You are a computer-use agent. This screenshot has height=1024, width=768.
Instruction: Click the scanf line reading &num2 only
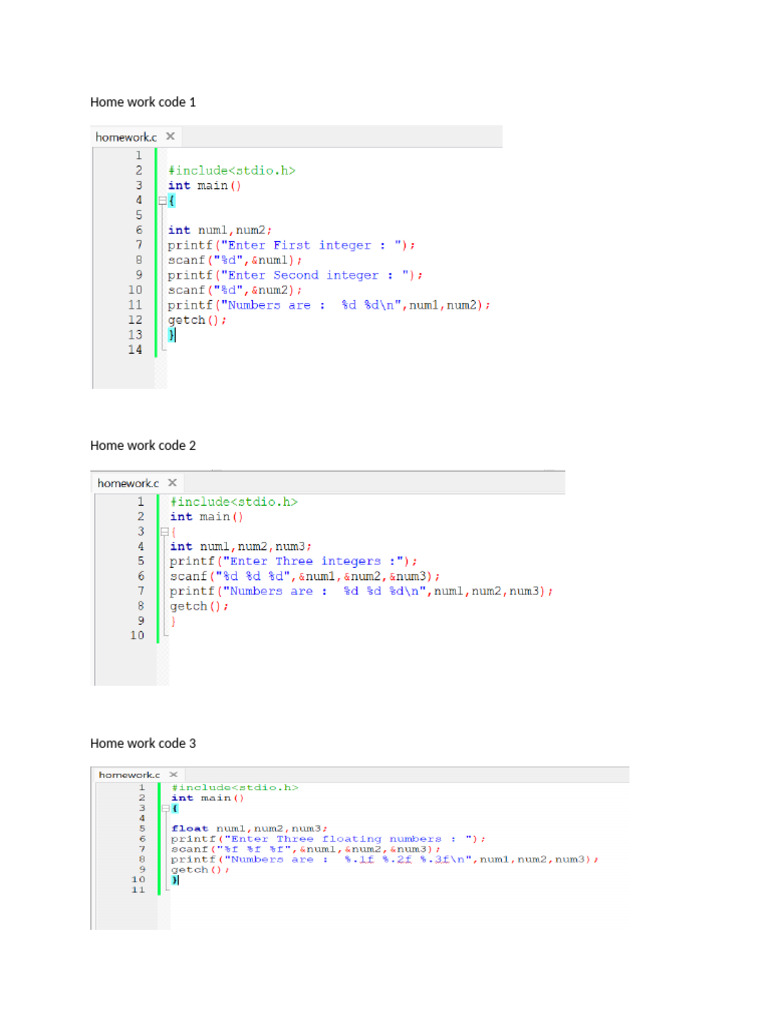point(234,291)
